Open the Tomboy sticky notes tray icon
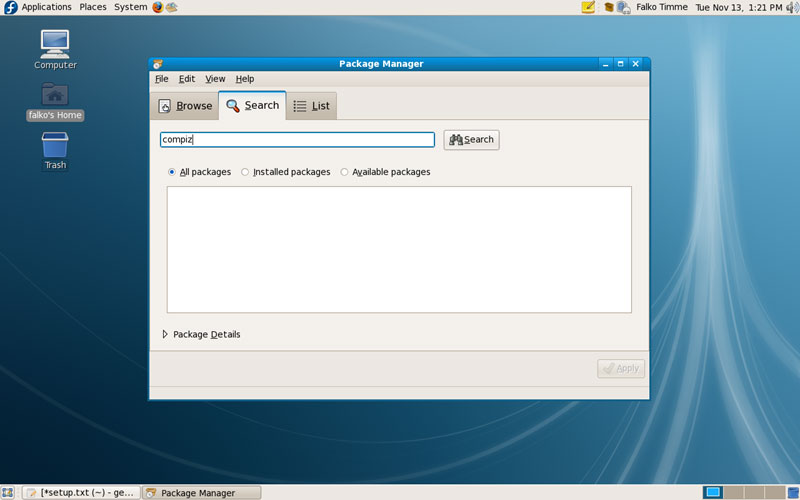 point(588,7)
